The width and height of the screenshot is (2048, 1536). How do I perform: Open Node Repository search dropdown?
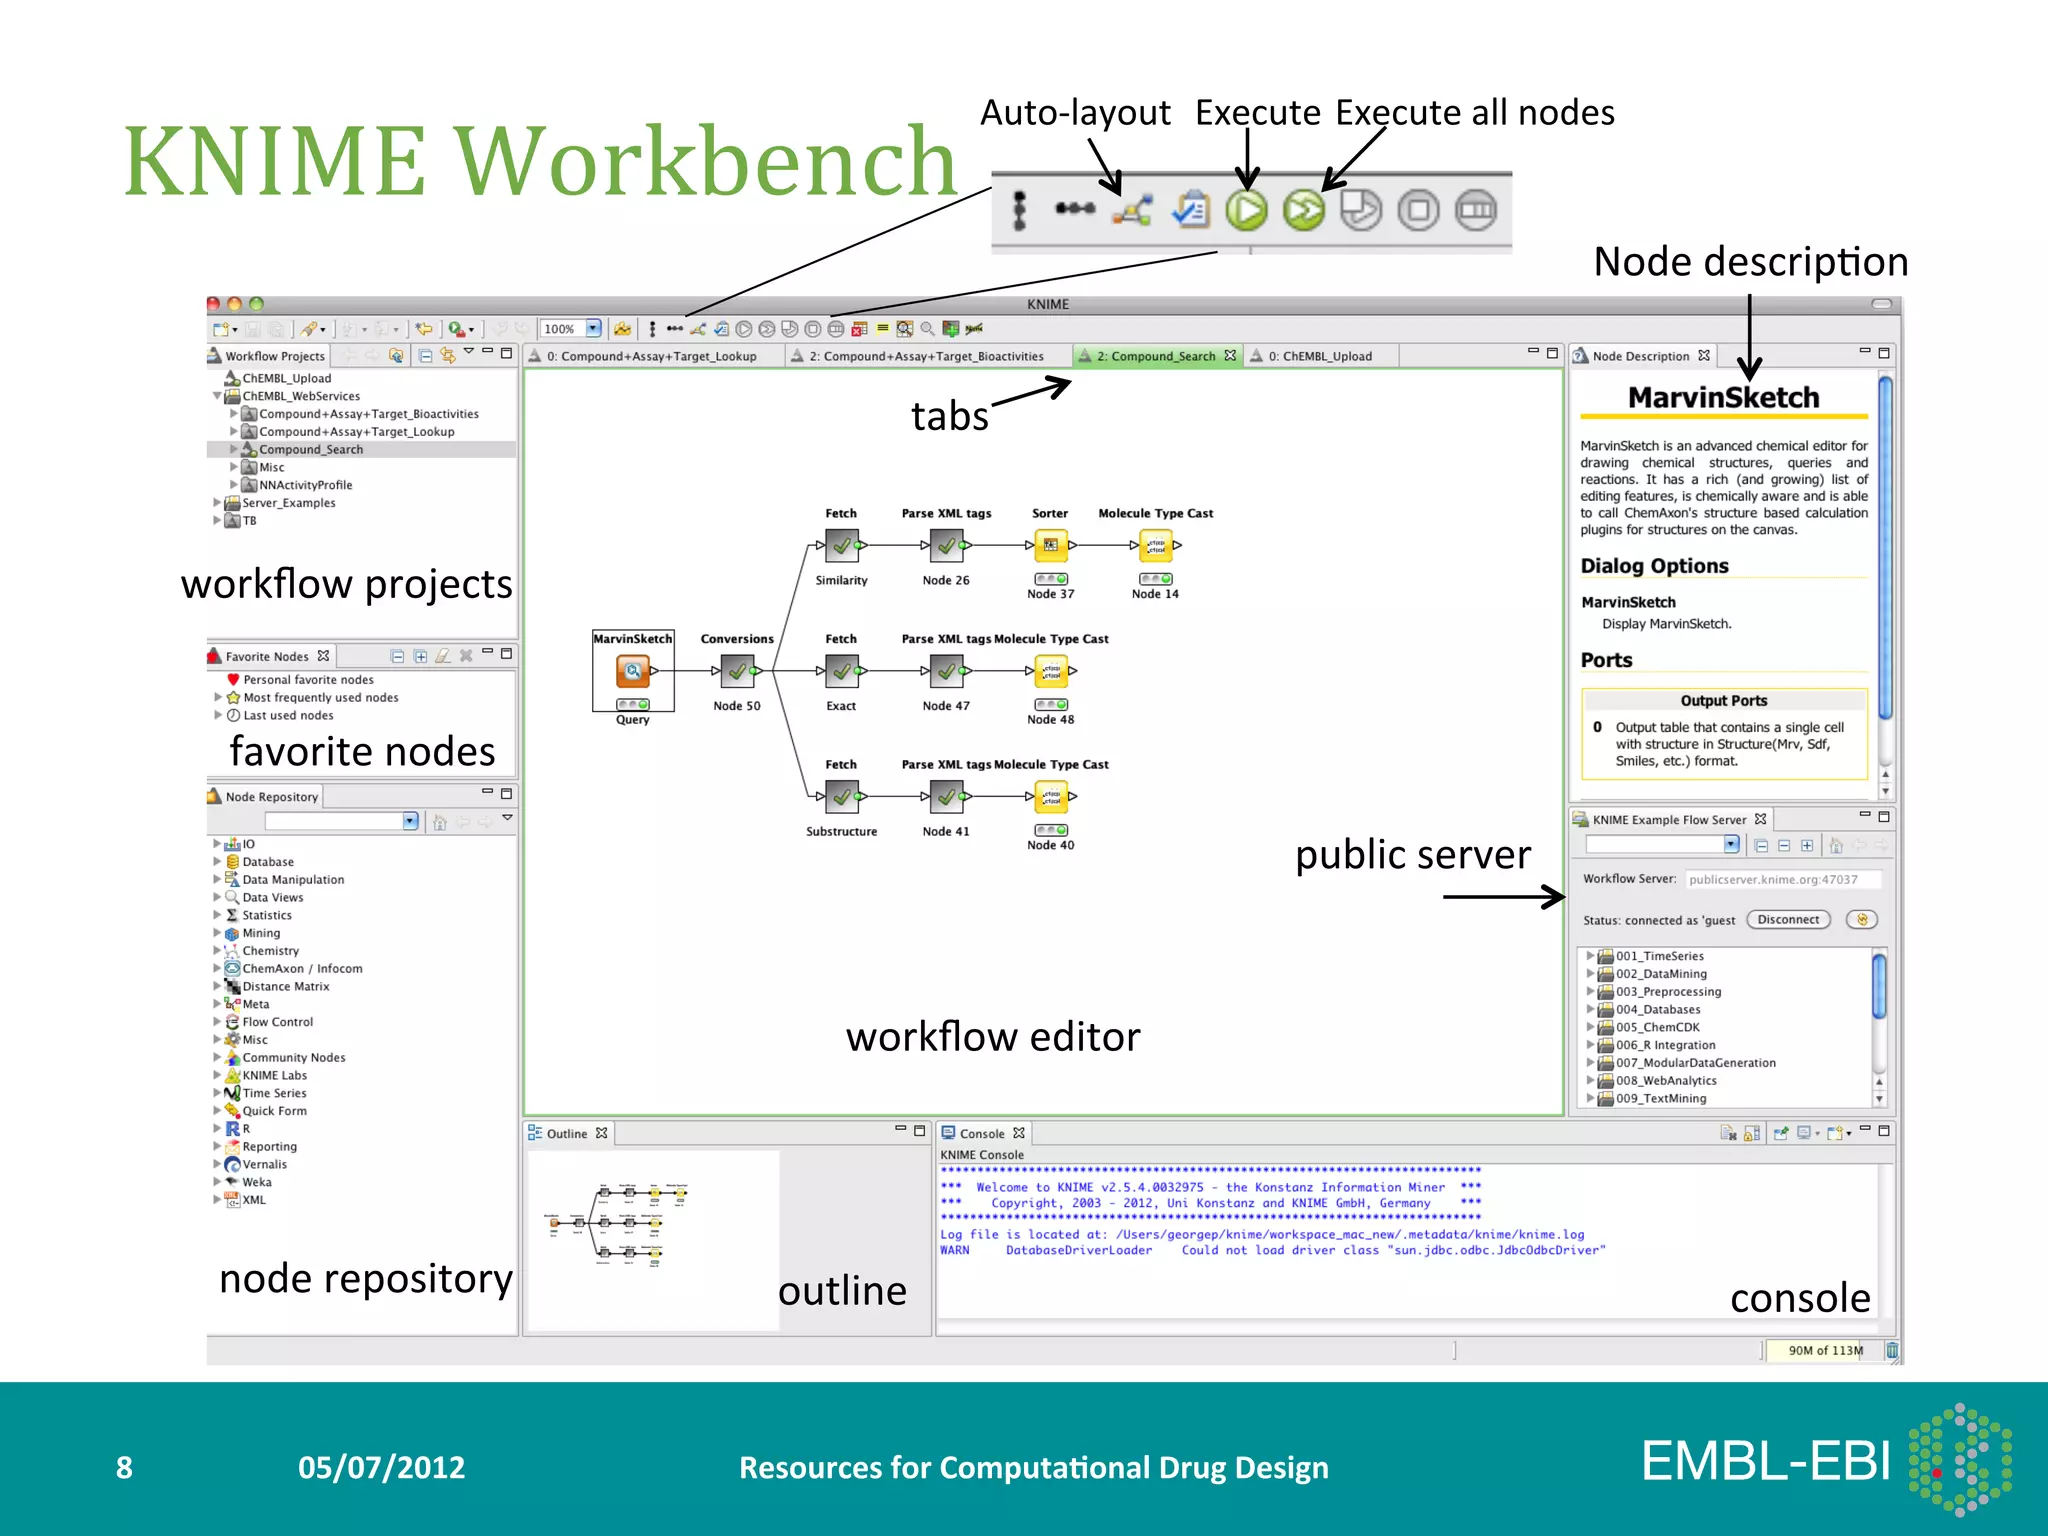pyautogui.click(x=410, y=821)
